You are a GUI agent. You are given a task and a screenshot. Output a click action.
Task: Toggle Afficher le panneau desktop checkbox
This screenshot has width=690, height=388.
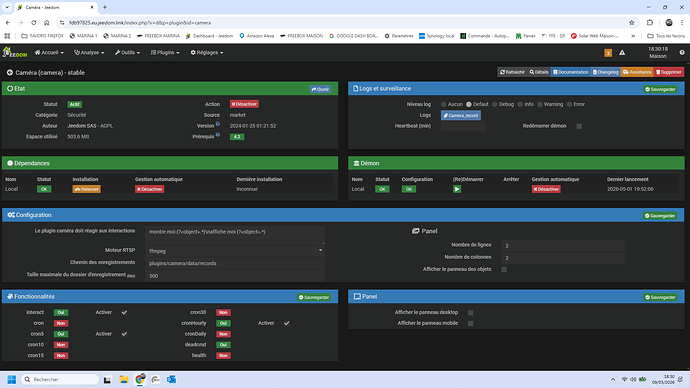tap(470, 312)
